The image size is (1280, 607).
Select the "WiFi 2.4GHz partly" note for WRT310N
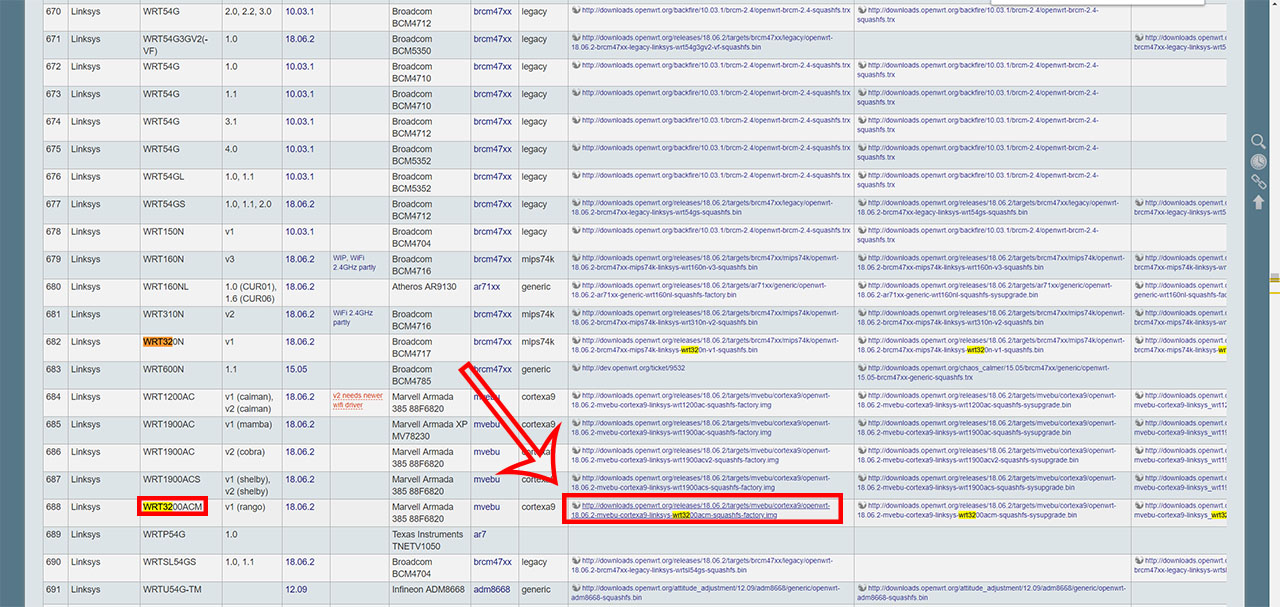click(x=354, y=318)
